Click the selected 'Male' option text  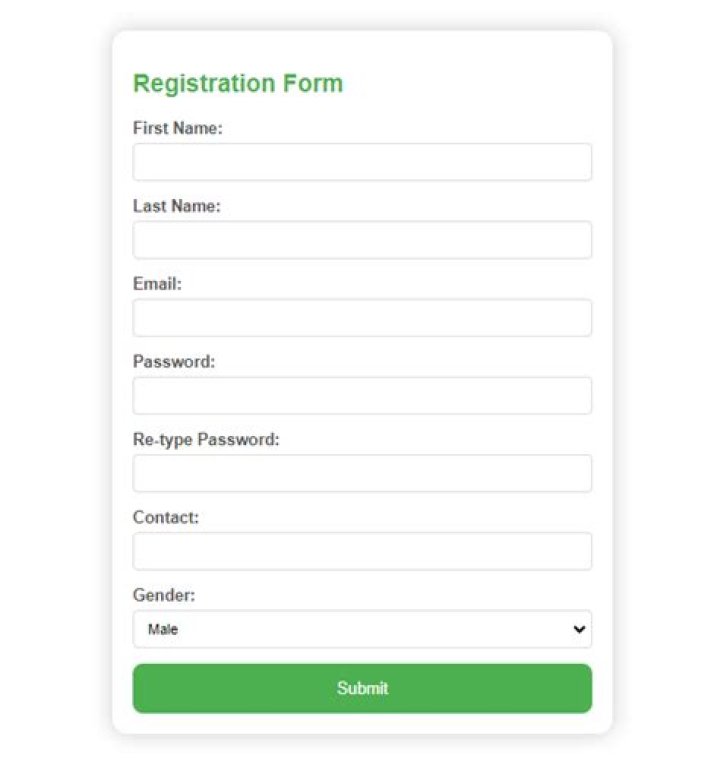click(163, 630)
